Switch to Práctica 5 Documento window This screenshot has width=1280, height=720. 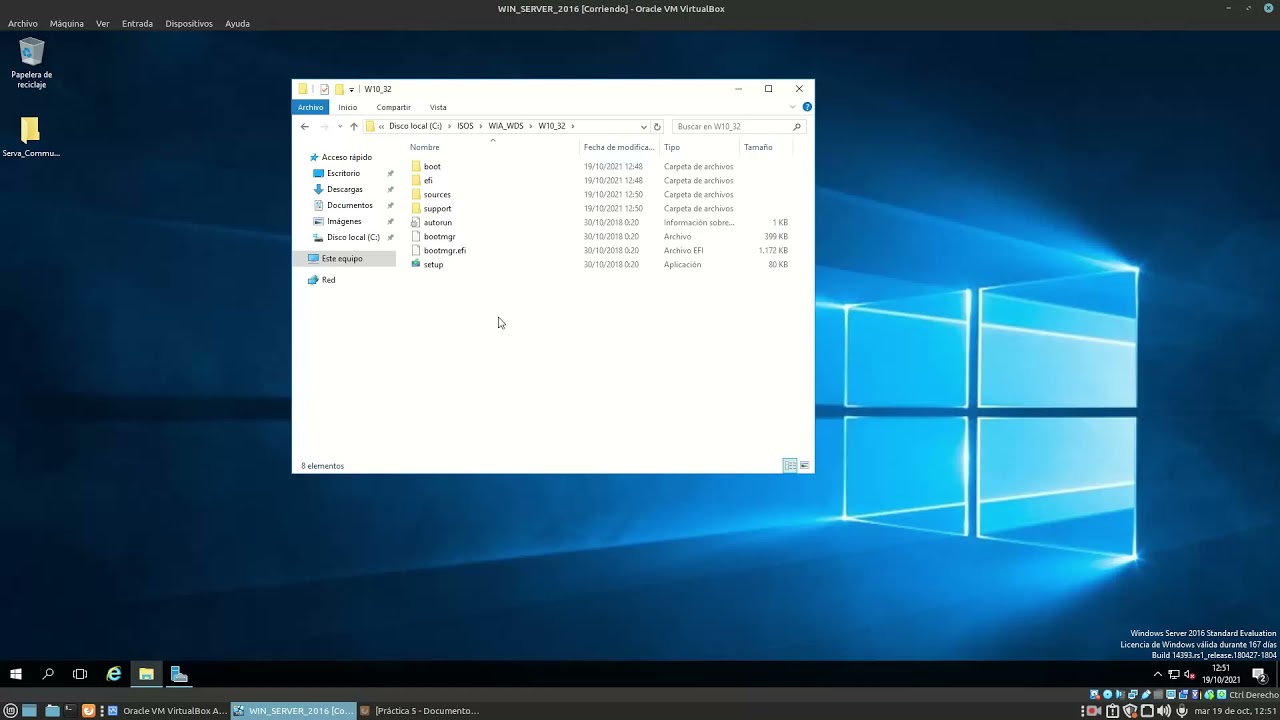[x=420, y=711]
